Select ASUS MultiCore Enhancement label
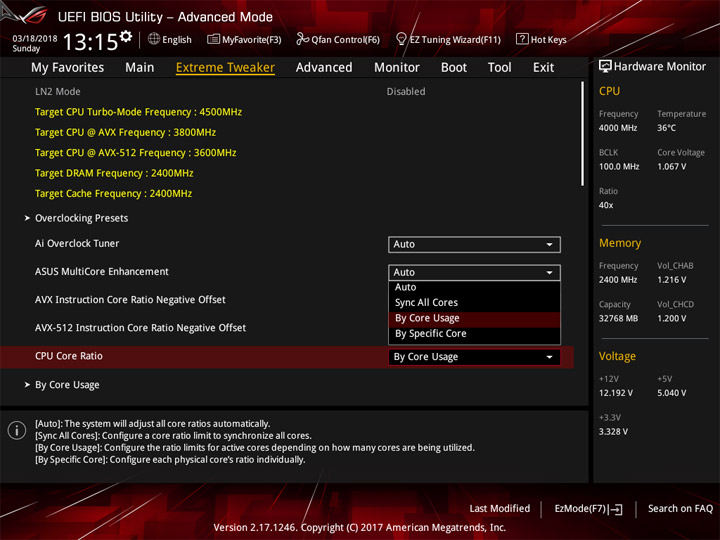Viewport: 720px width, 540px height. [x=101, y=271]
